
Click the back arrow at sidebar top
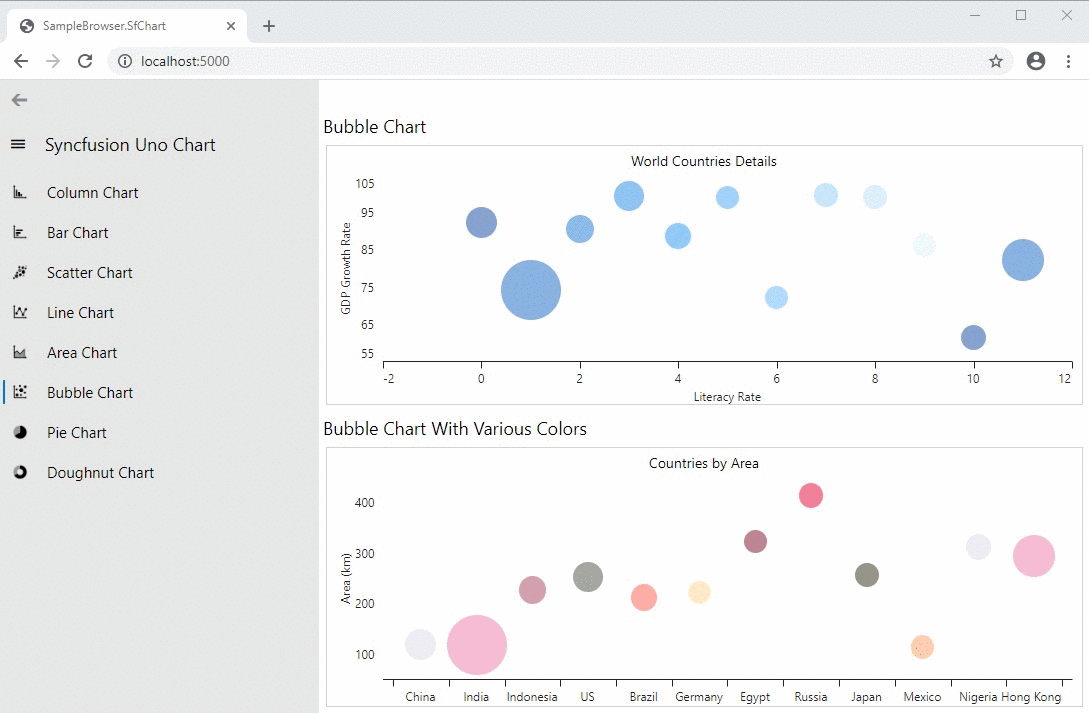18,100
